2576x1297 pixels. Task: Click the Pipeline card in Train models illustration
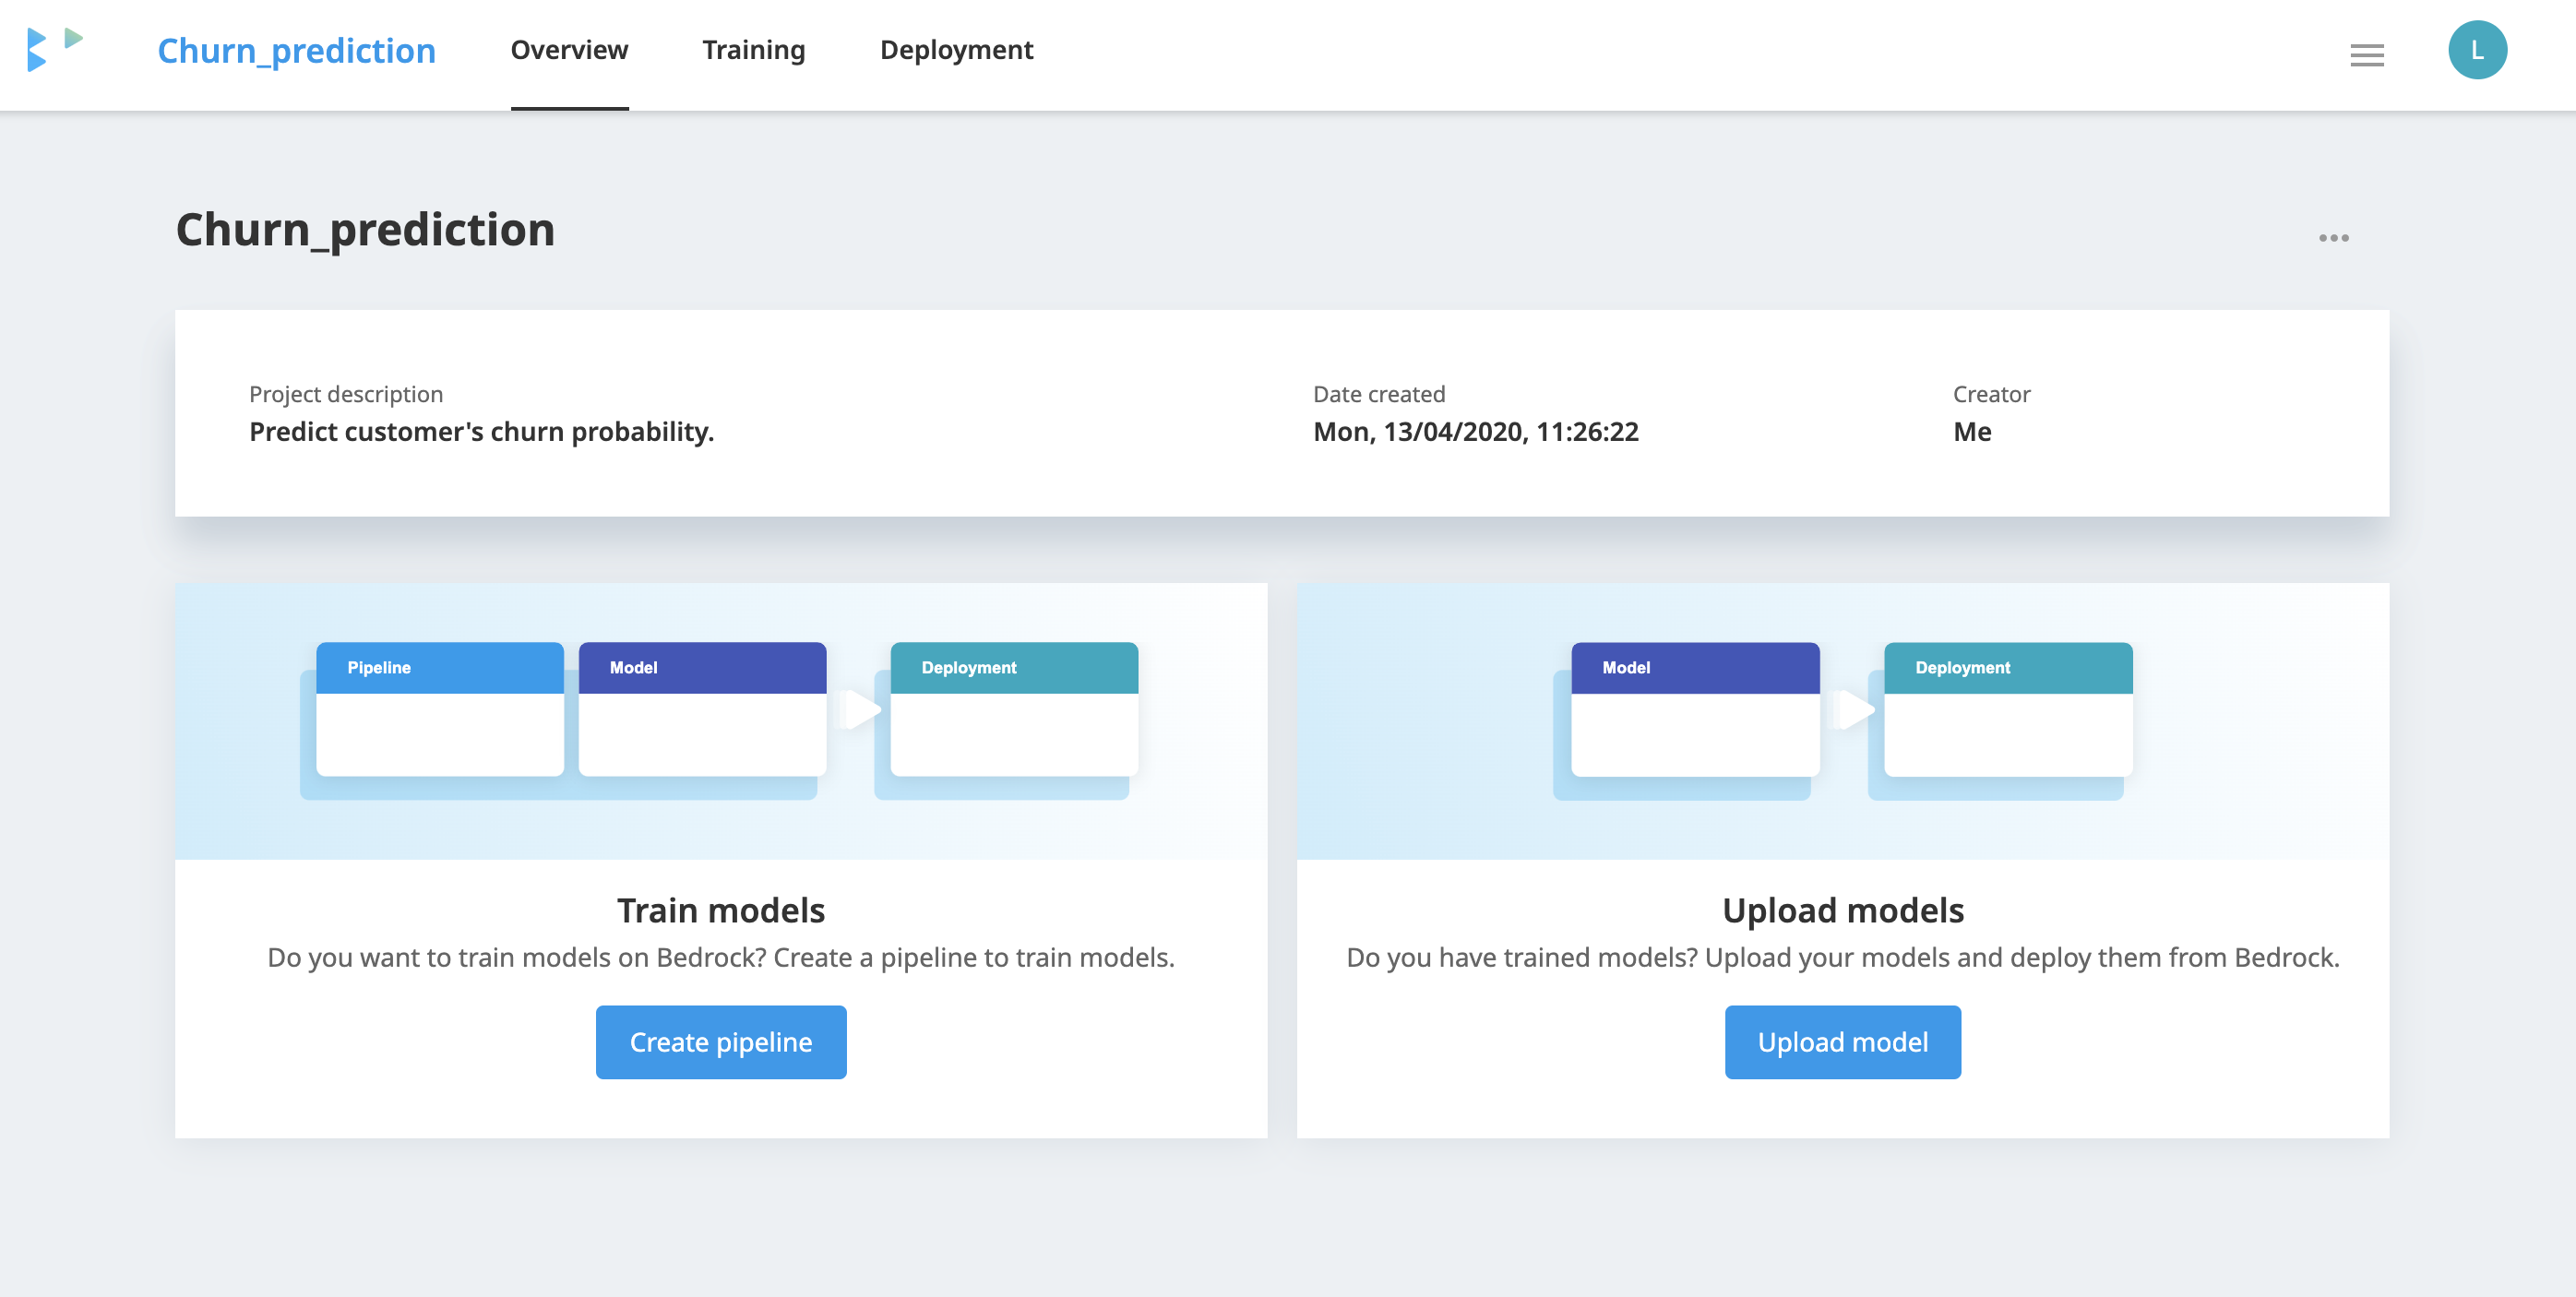pyautogui.click(x=440, y=708)
